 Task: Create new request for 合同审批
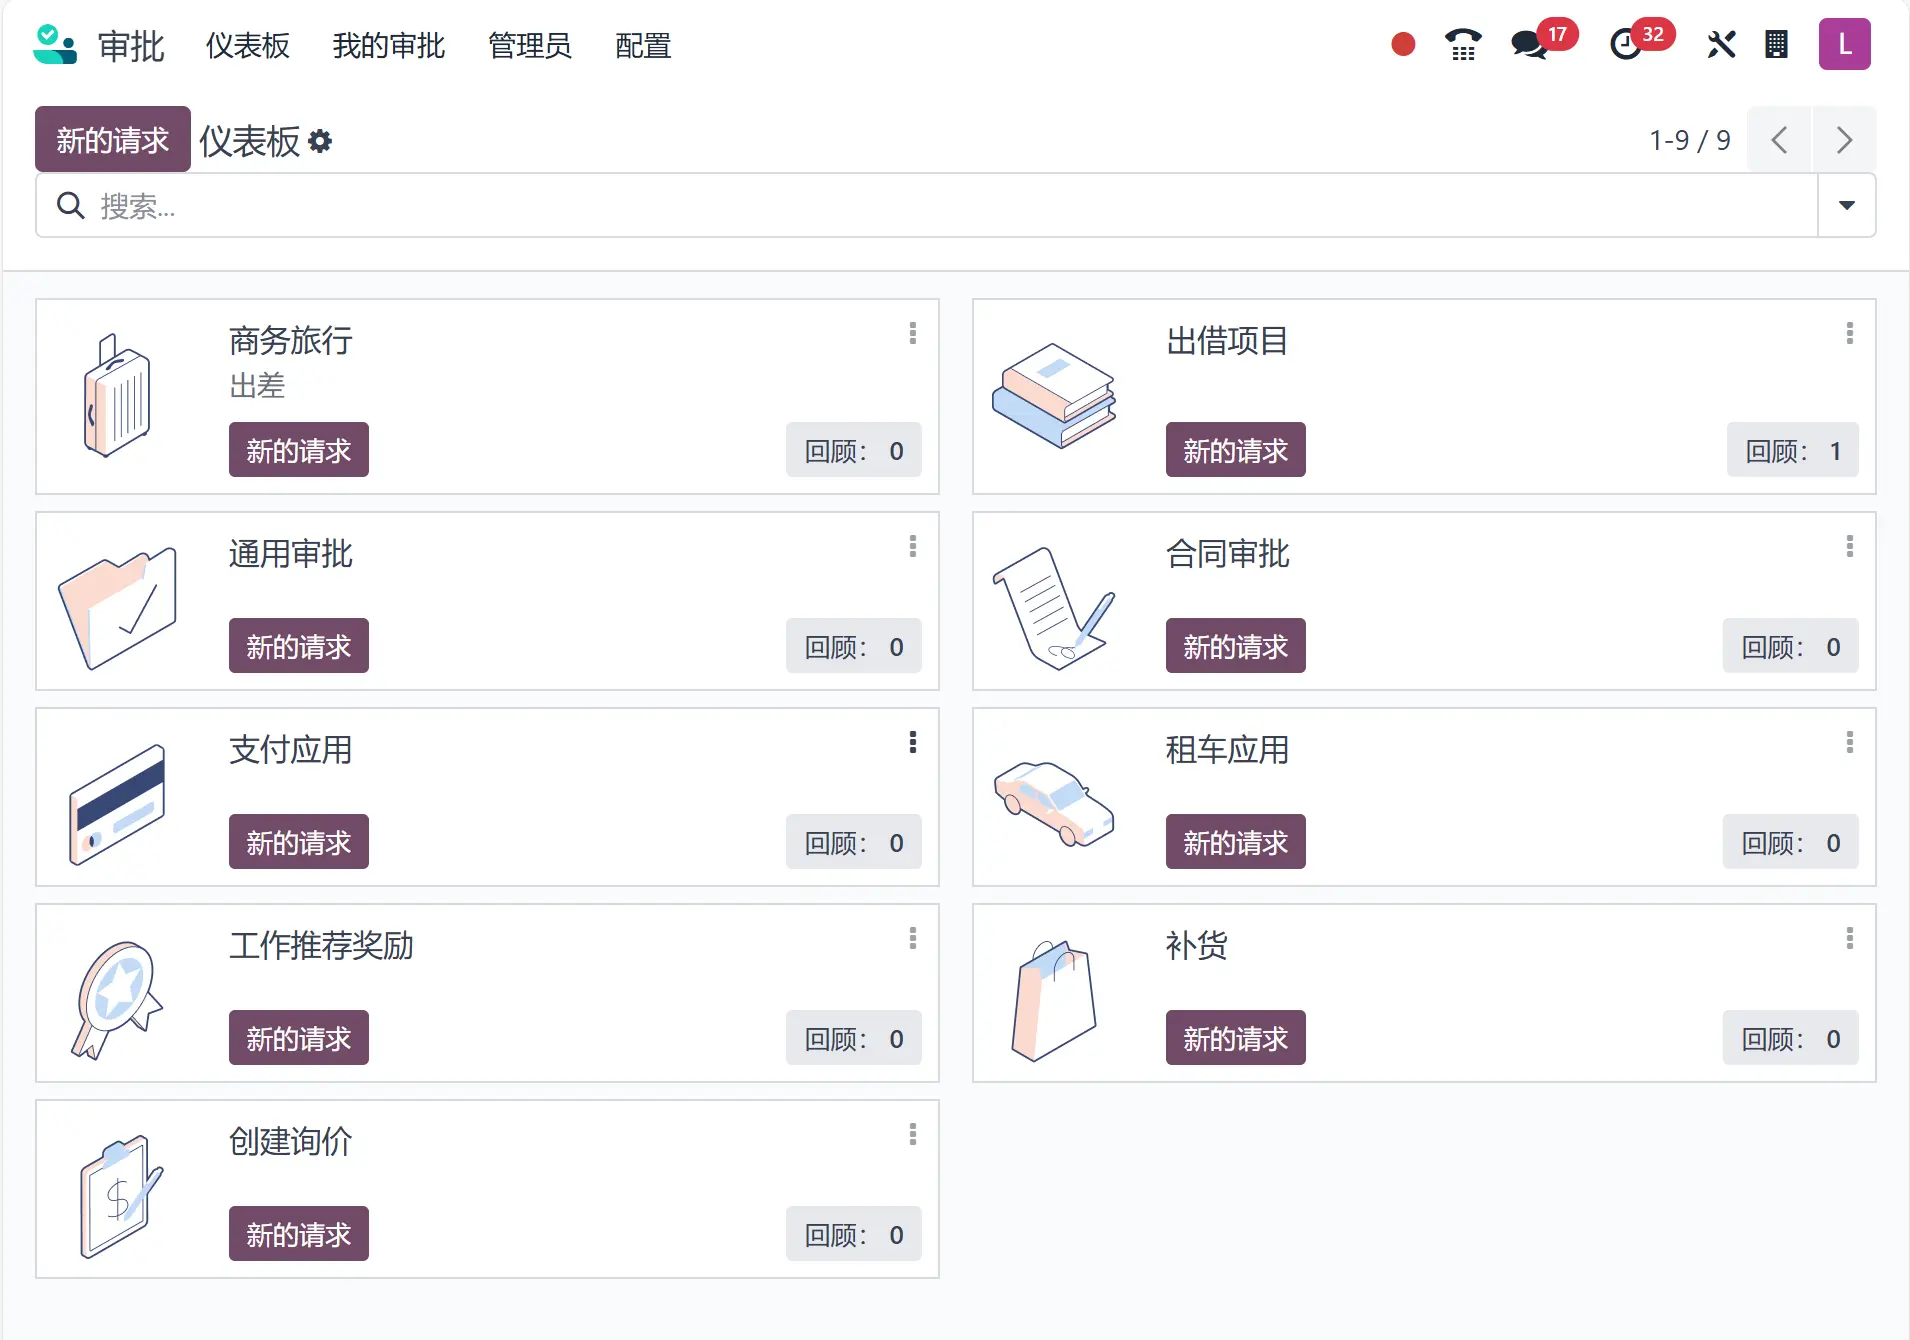(x=1236, y=646)
